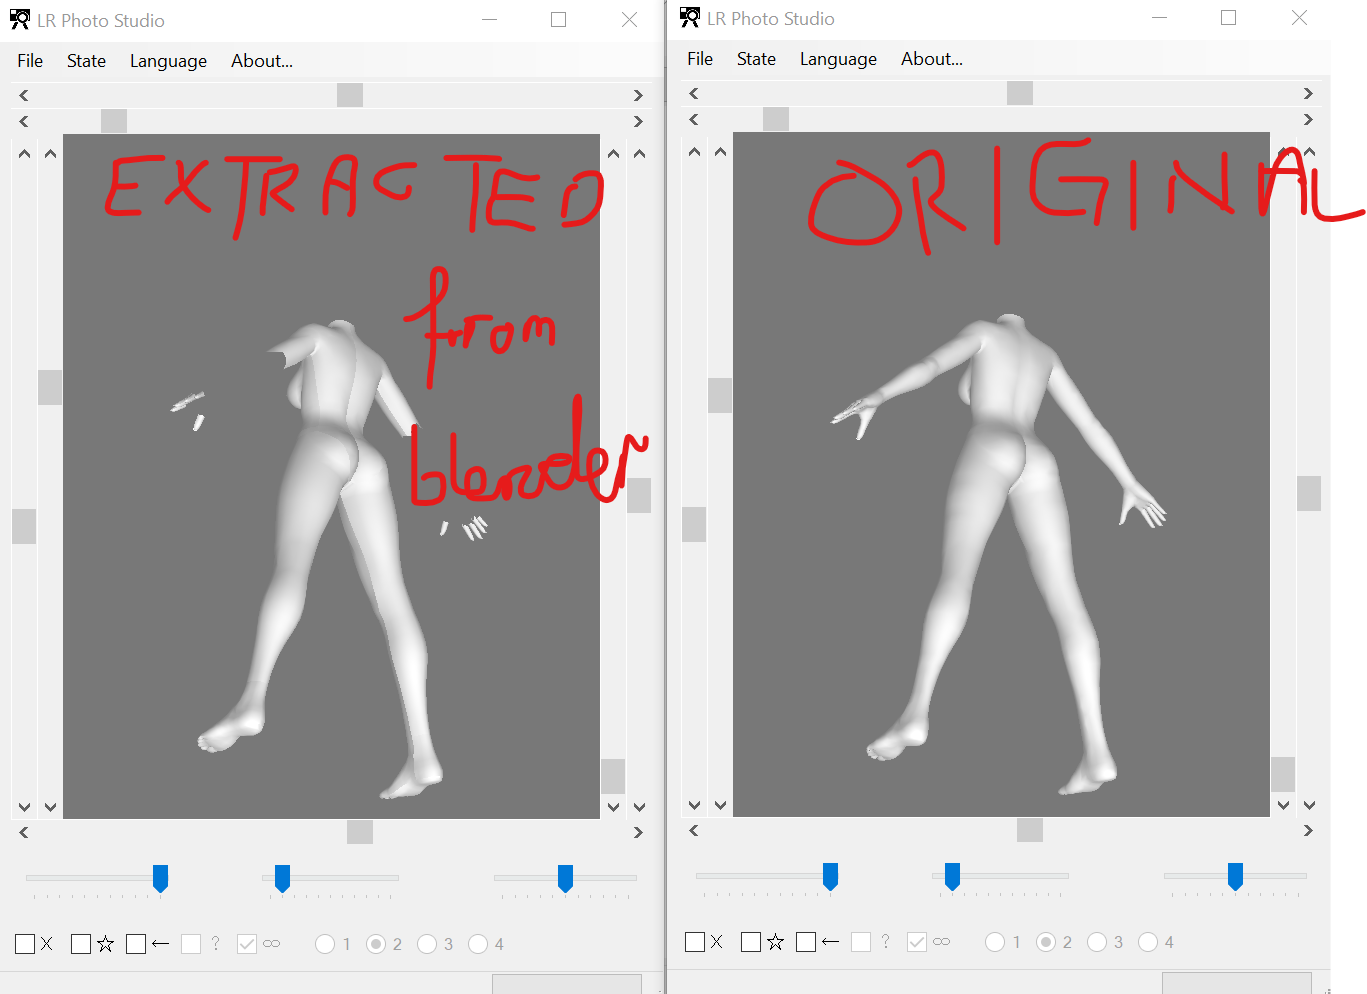The height and width of the screenshot is (994, 1367).
Task: Click second-row scrollbar right arrow in right window
Action: [x=1308, y=119]
